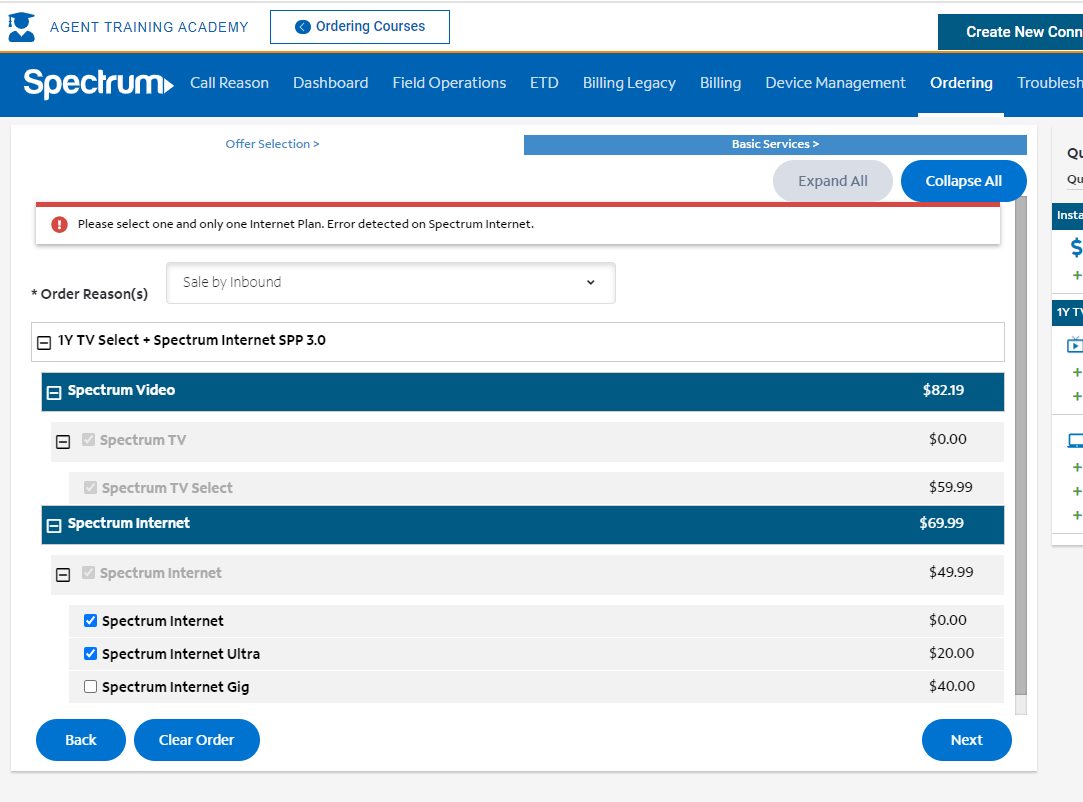Click the laptop internet icon in sidebar

[x=1075, y=440]
